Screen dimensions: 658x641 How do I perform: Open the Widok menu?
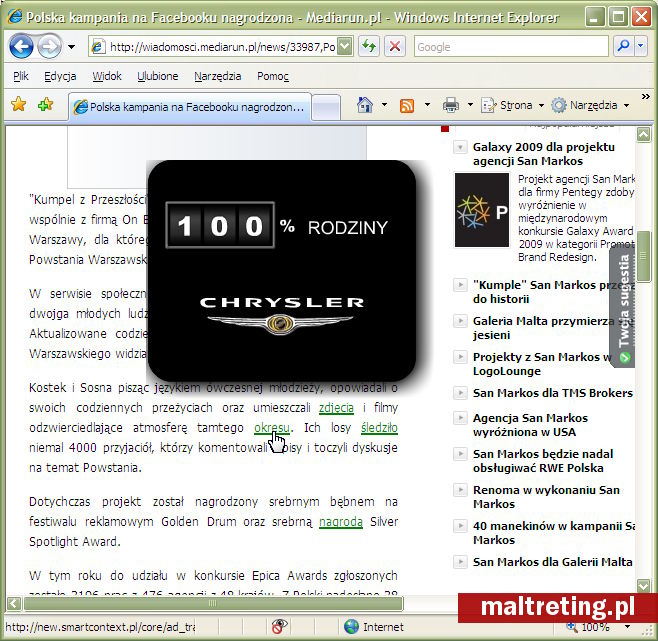[107, 76]
